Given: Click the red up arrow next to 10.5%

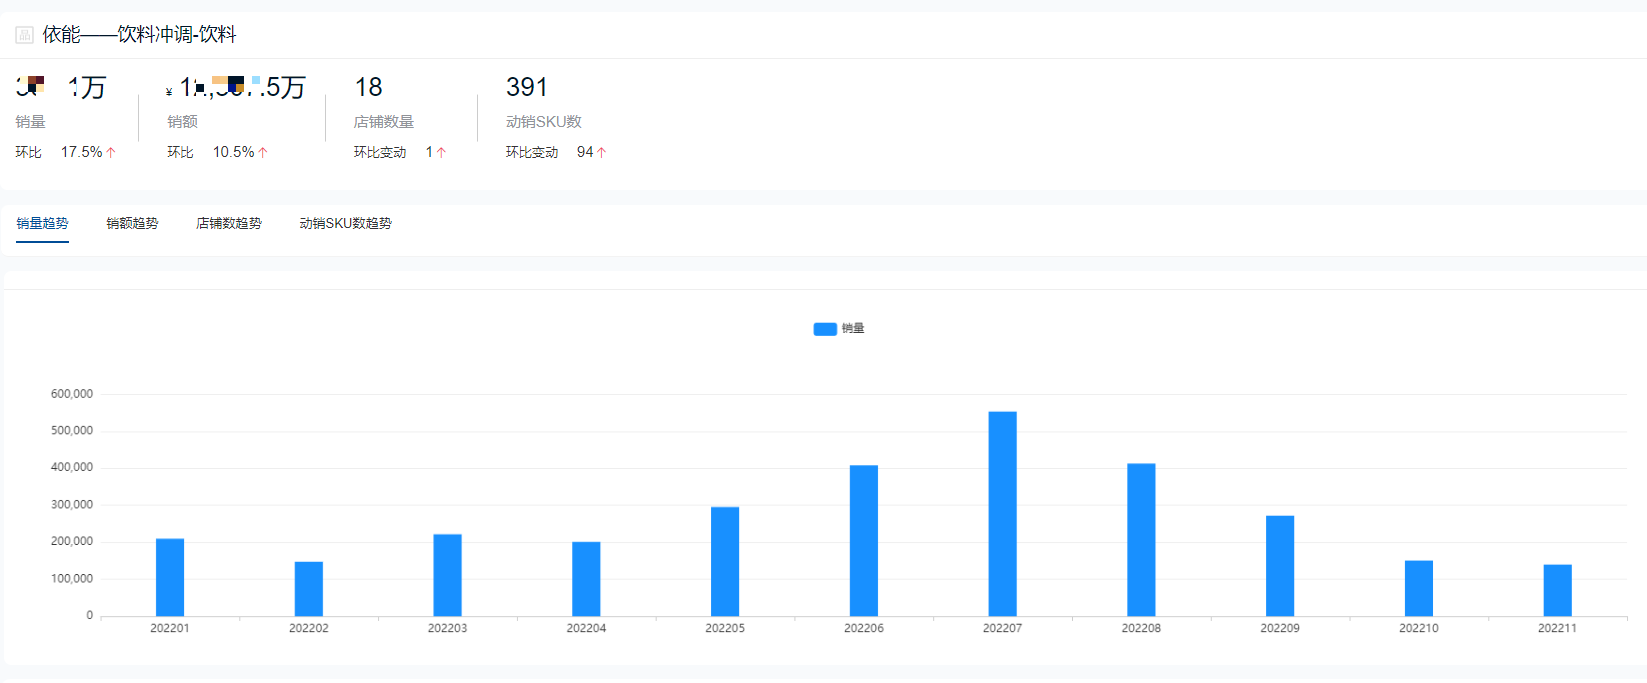Looking at the screenshot, I should click(263, 152).
